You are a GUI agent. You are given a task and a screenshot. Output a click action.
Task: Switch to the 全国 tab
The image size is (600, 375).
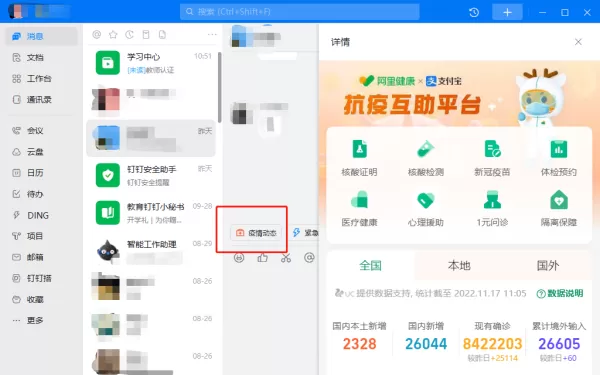tap(370, 266)
